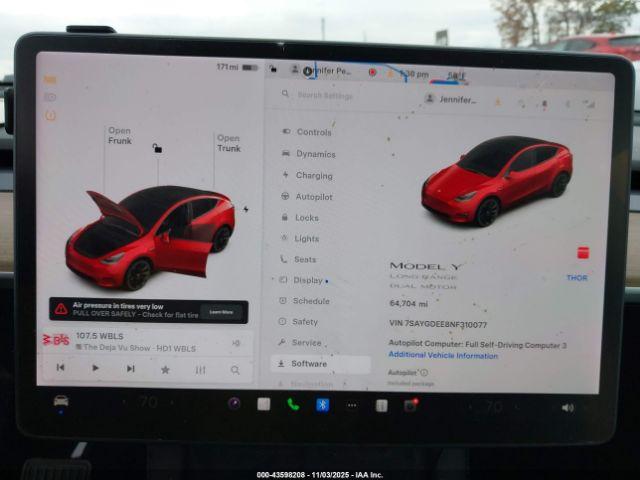Open the dashcam icon with red dot
The image size is (640, 480).
(x=411, y=405)
